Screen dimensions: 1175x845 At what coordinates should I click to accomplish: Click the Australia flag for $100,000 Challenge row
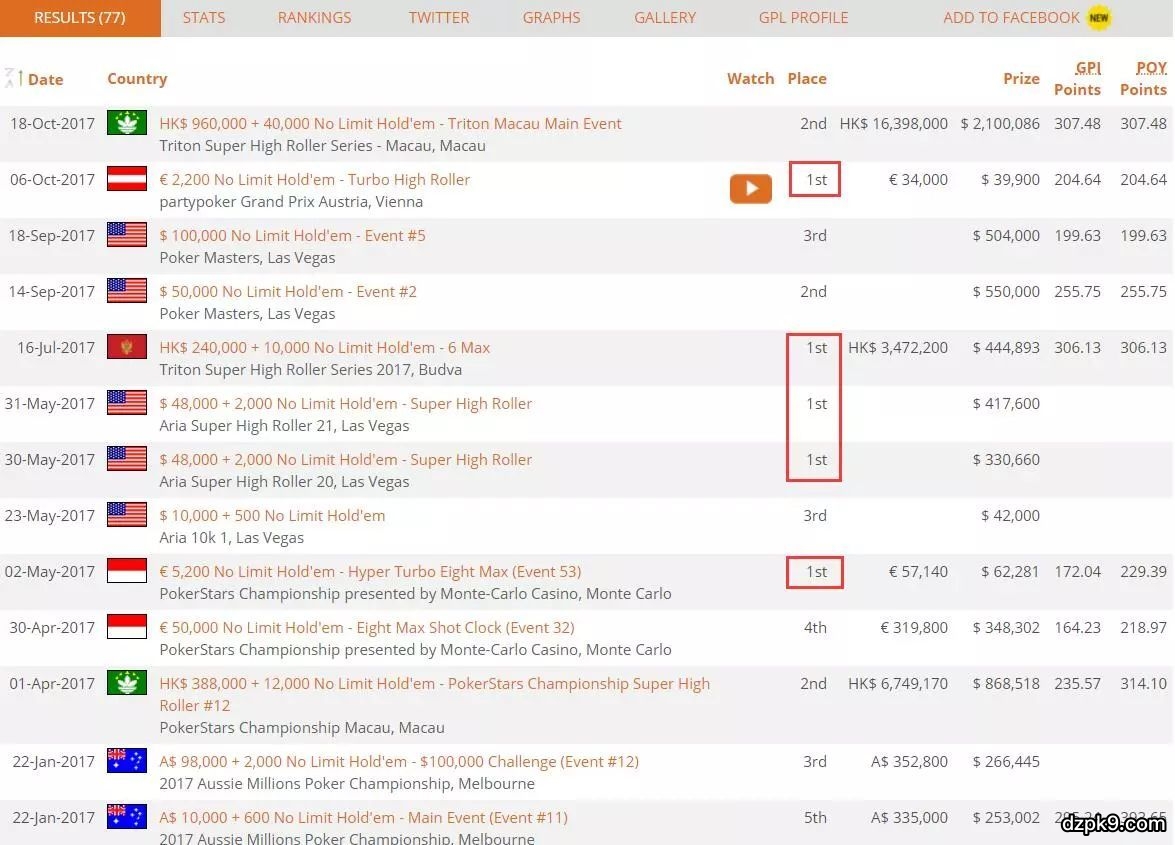click(127, 761)
